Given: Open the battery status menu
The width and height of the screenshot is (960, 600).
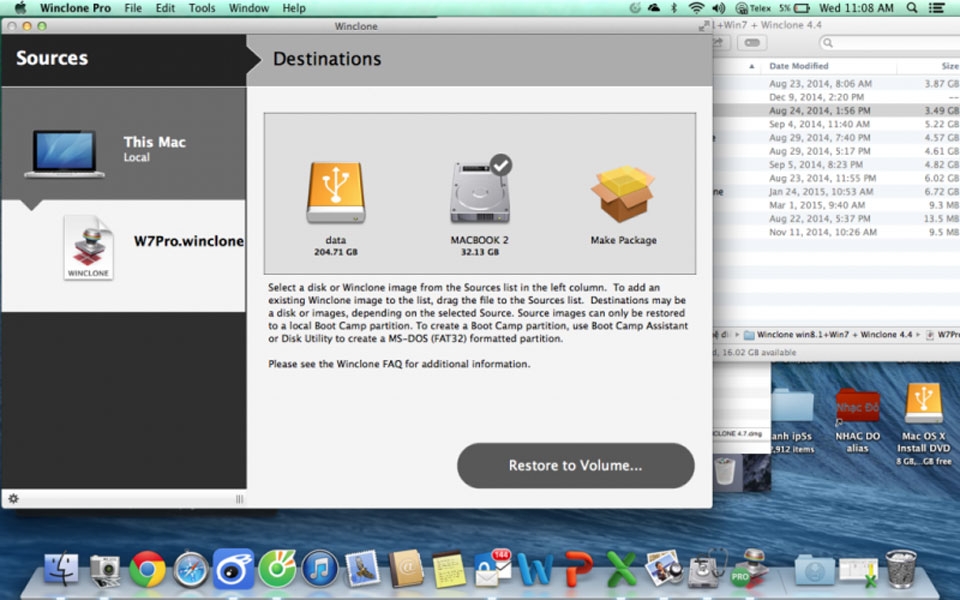Looking at the screenshot, I should pyautogui.click(x=795, y=8).
